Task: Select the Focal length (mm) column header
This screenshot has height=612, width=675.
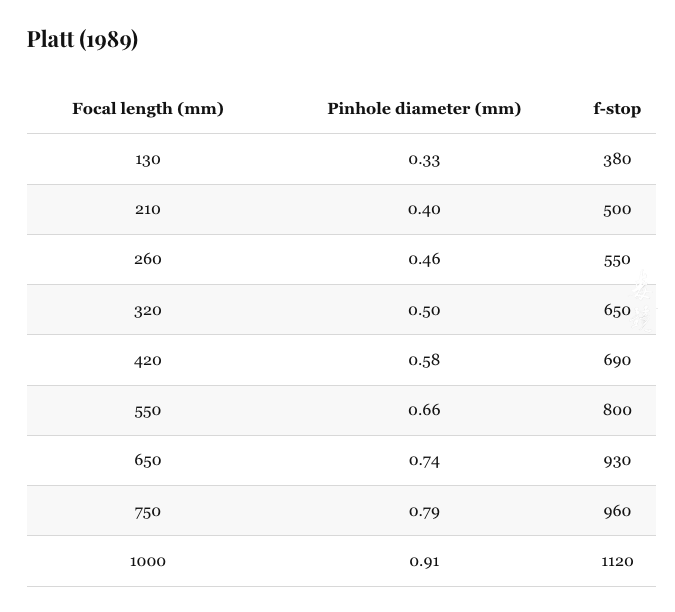Action: coord(148,108)
